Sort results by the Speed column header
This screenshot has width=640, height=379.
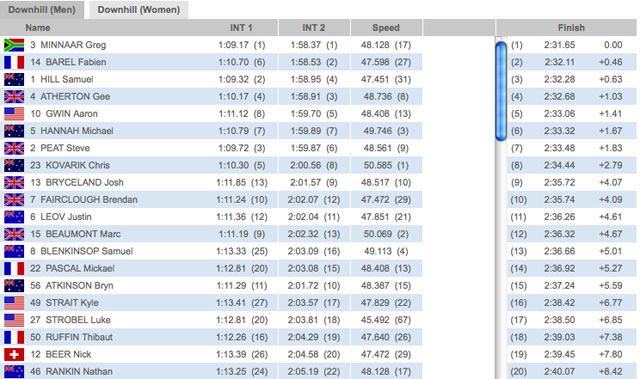(x=386, y=28)
